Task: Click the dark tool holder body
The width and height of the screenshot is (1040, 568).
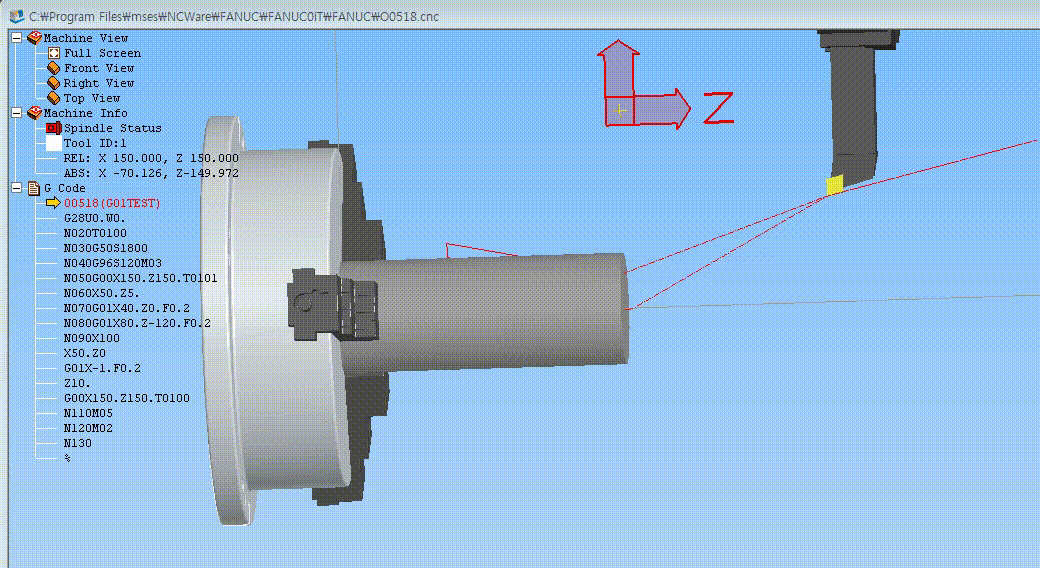Action: point(854,106)
